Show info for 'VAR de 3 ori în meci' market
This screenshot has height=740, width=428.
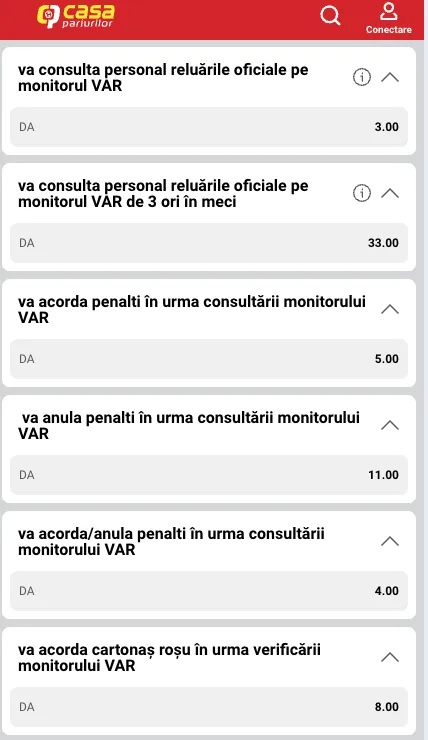[362, 193]
